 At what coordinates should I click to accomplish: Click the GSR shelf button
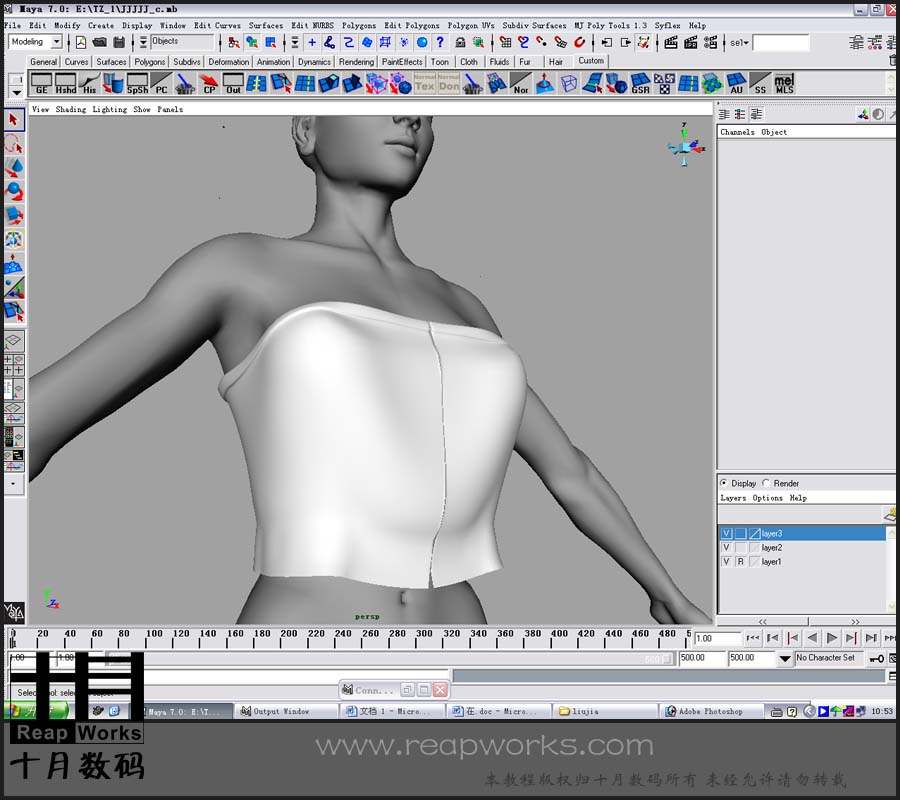(x=640, y=84)
